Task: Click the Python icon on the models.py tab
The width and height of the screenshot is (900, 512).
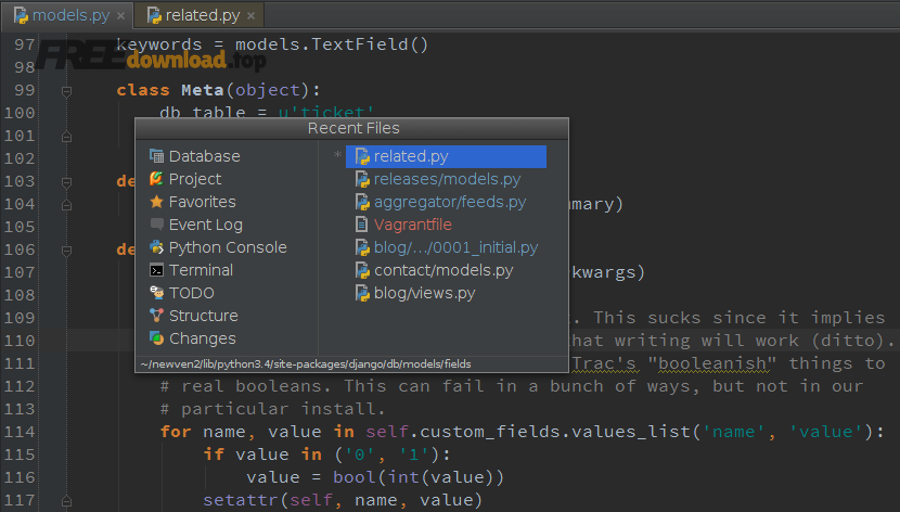Action: pyautogui.click(x=21, y=15)
